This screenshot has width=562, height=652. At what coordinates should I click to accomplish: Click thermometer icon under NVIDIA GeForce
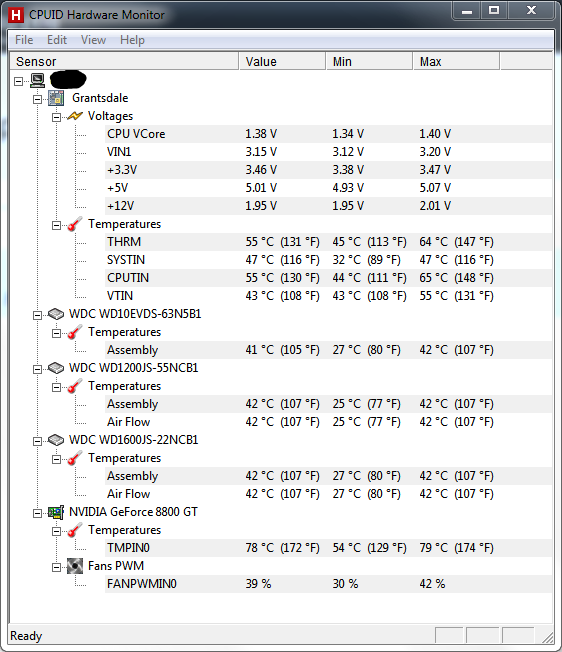click(75, 530)
